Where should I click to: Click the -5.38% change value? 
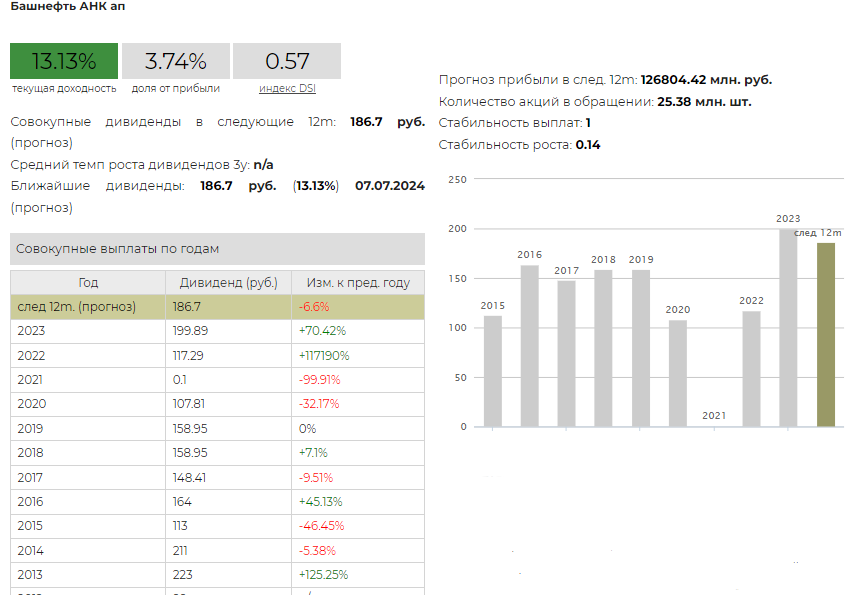pyautogui.click(x=317, y=551)
